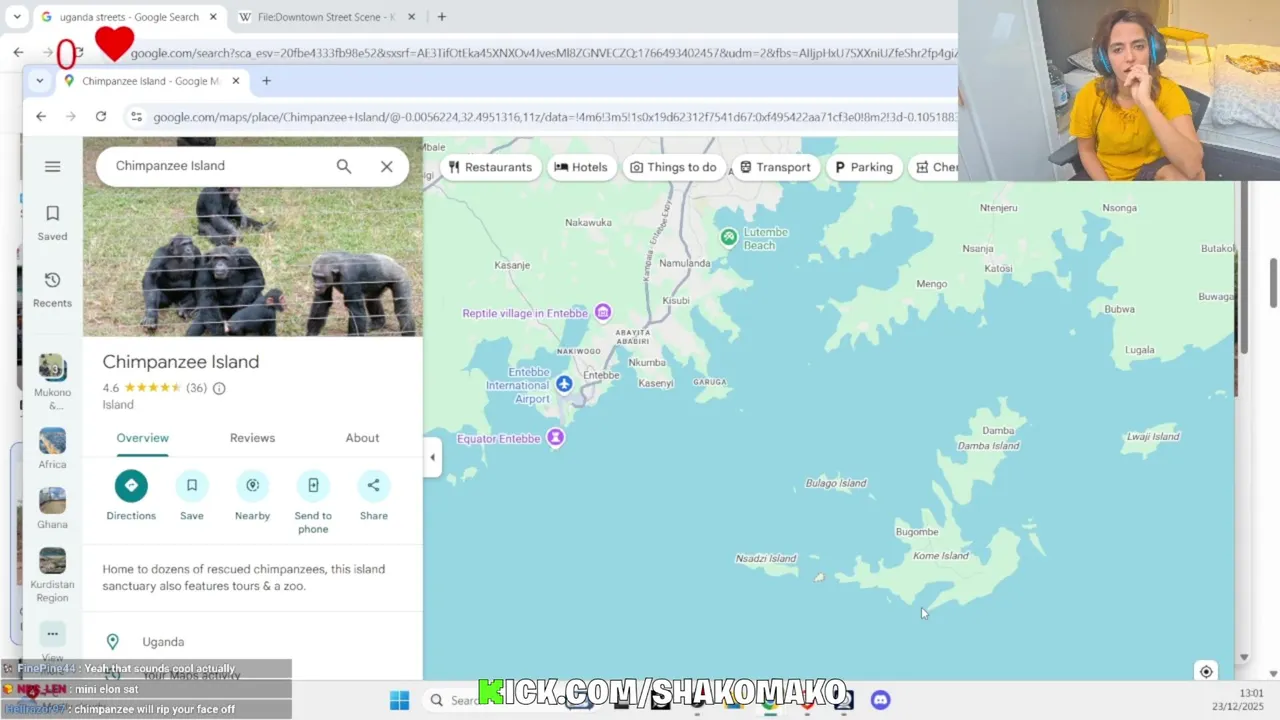Click the Kome Island map label

pyautogui.click(x=940, y=556)
